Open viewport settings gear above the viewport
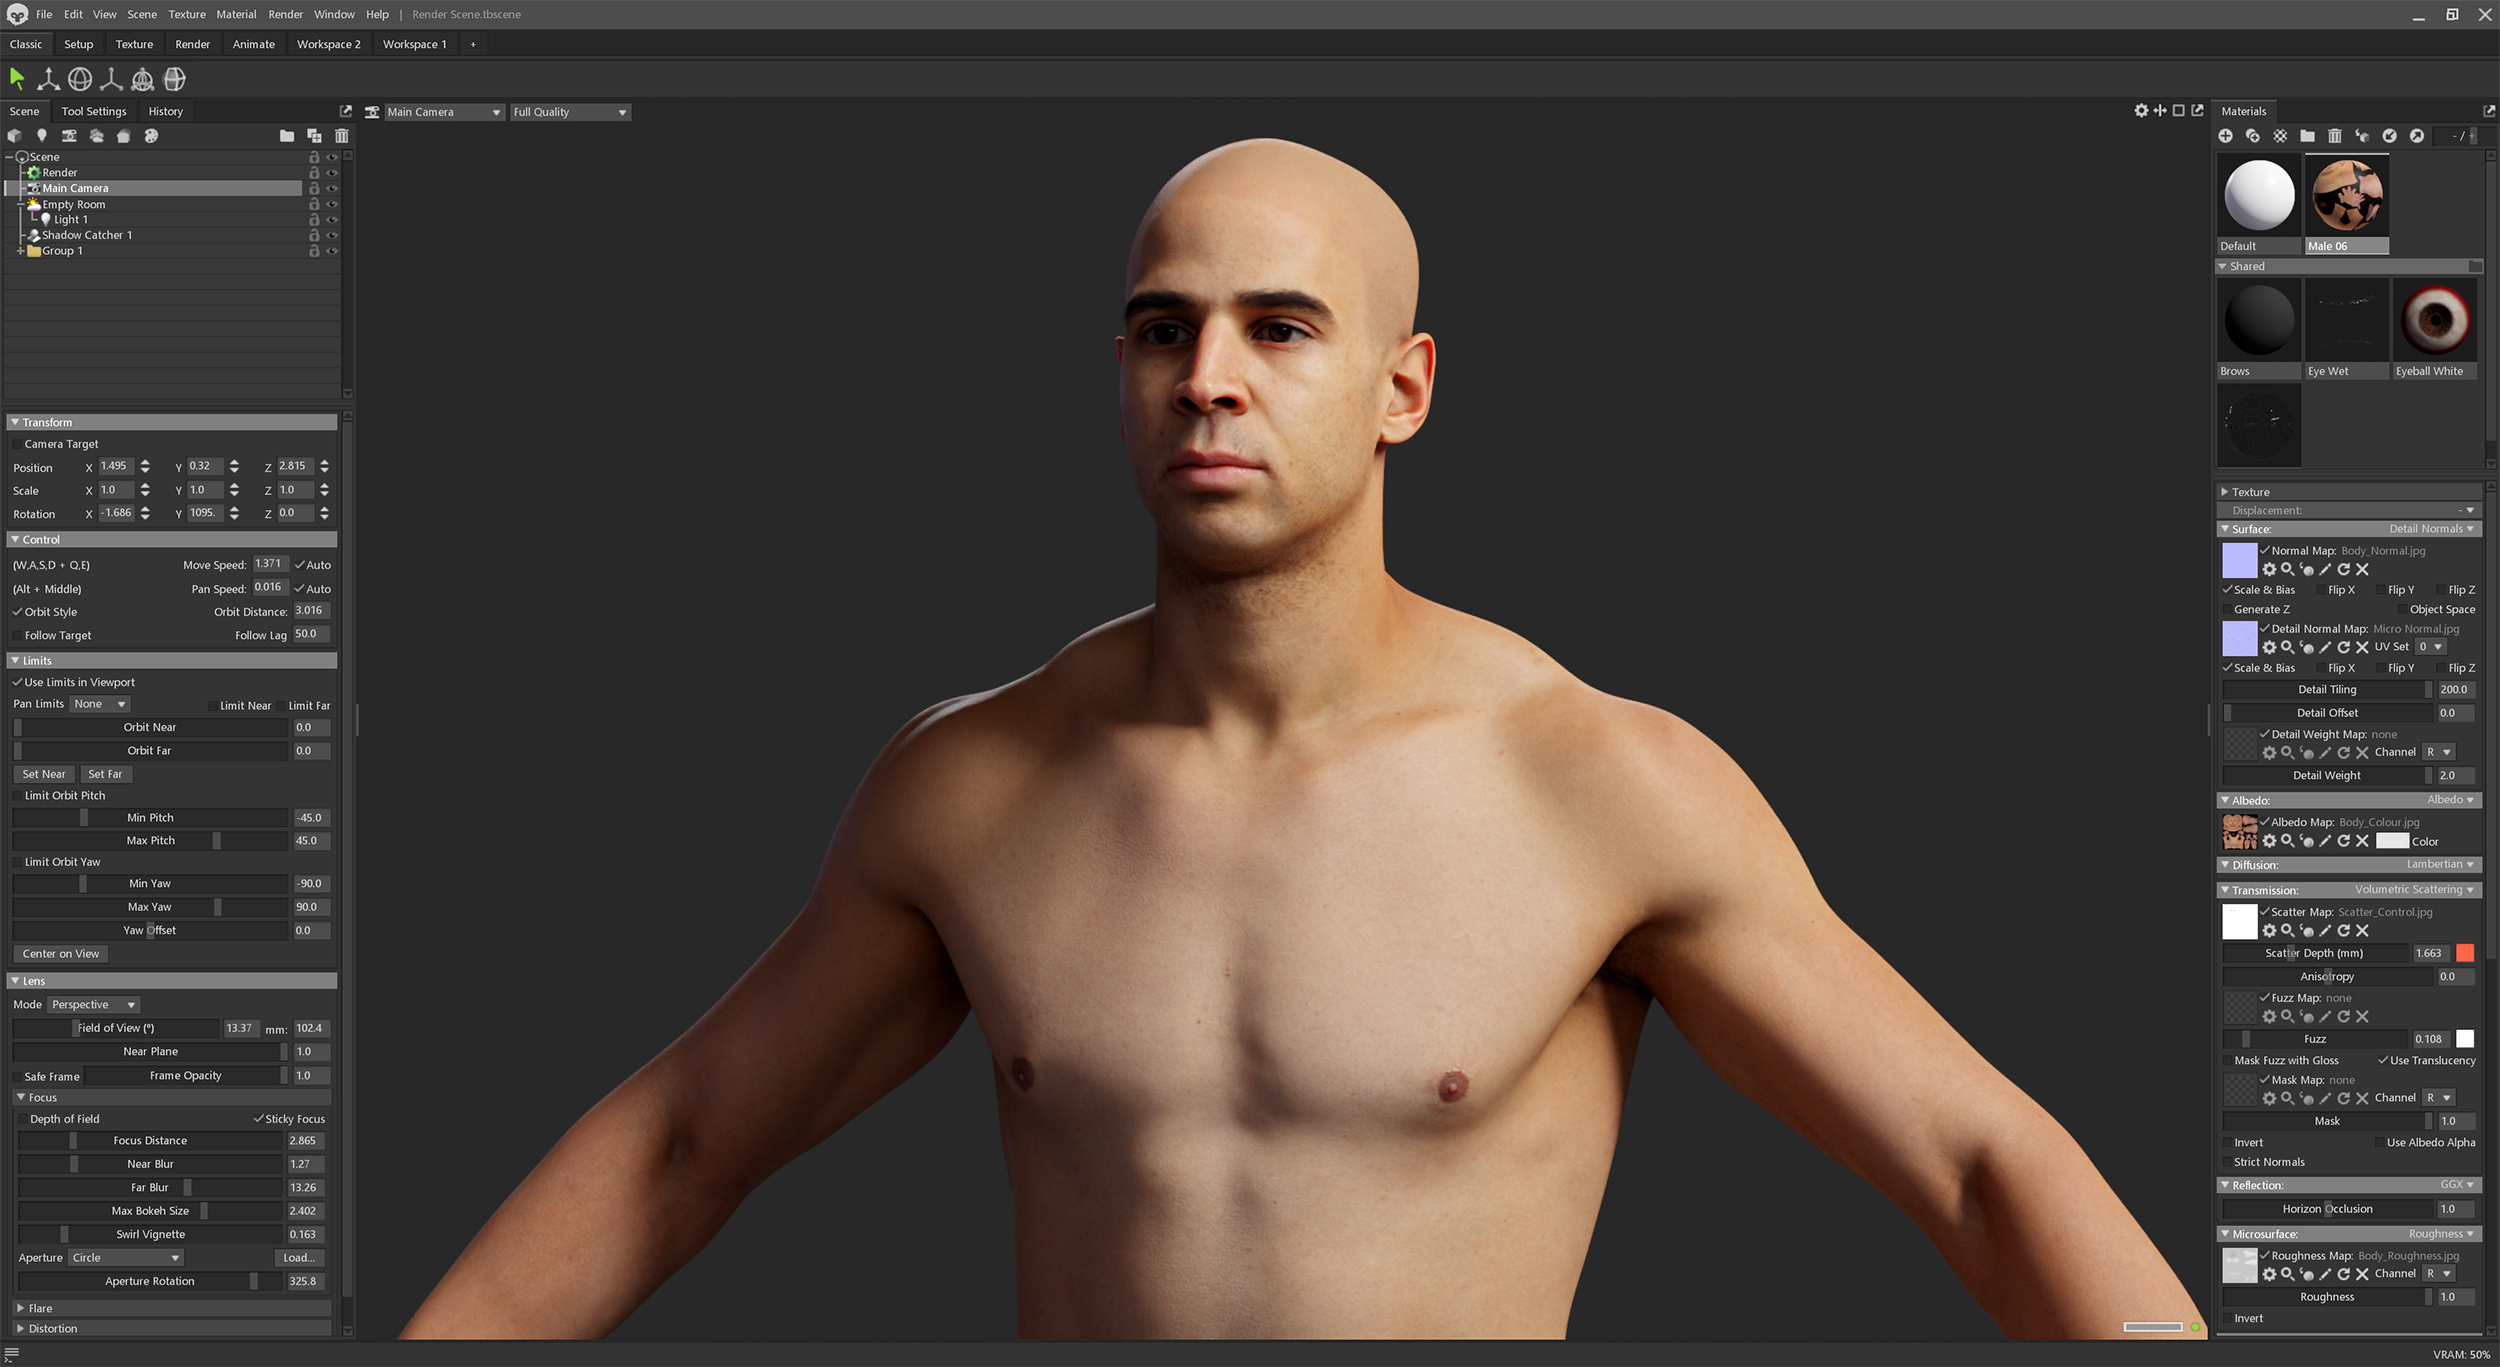This screenshot has width=2500, height=1367. [2141, 111]
